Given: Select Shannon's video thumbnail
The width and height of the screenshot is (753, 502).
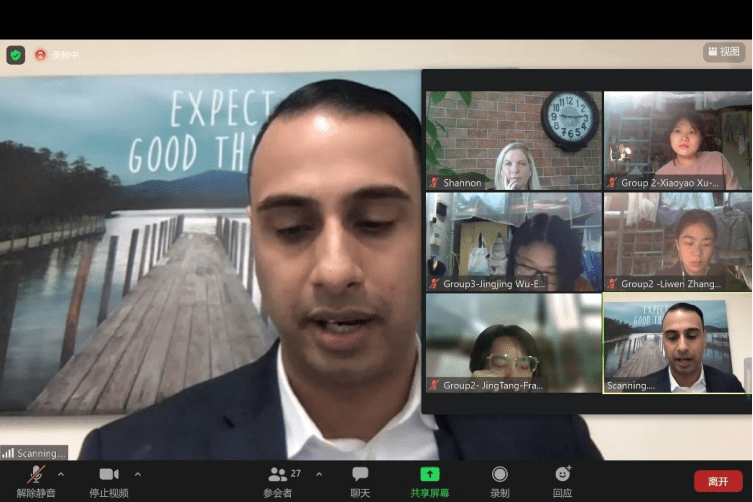Looking at the screenshot, I should [x=514, y=140].
